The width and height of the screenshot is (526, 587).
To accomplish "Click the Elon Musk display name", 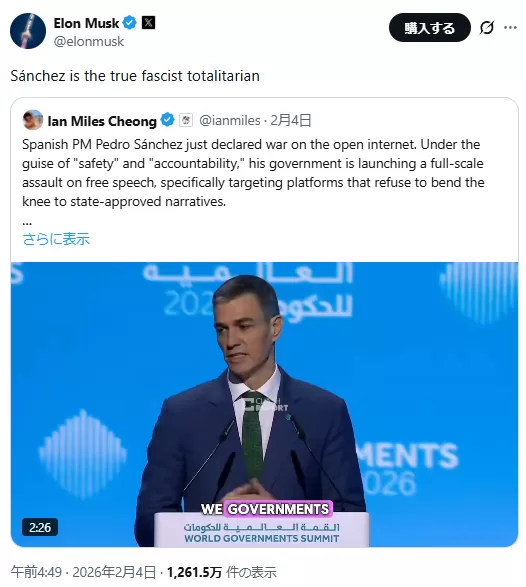I will coord(86,23).
